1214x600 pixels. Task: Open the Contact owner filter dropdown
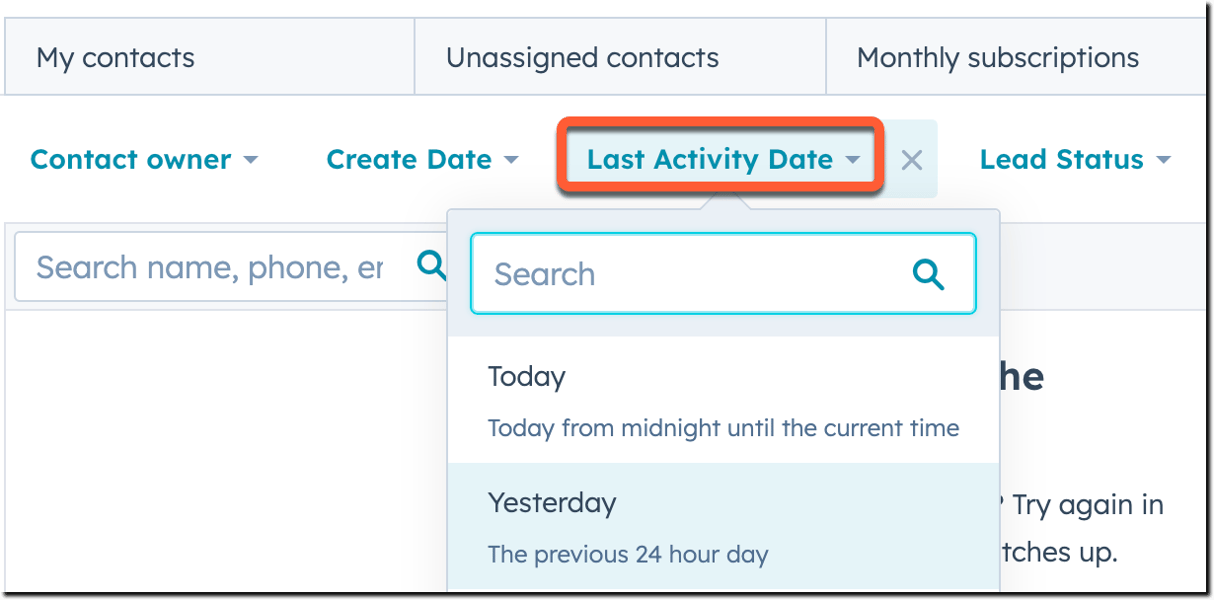coord(131,160)
